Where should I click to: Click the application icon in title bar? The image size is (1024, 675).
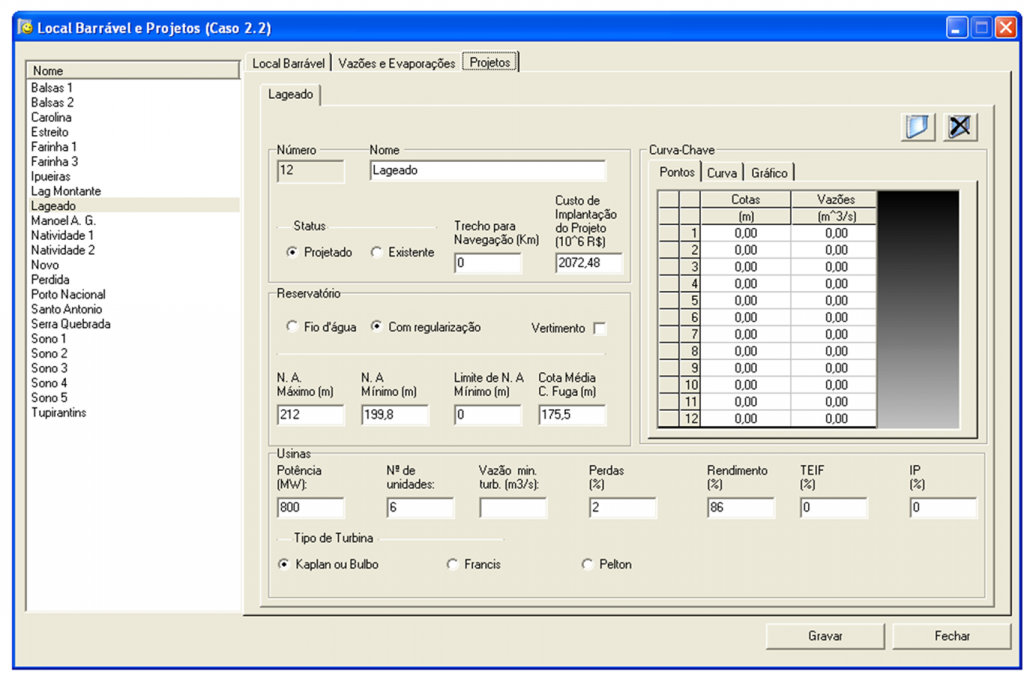(25, 27)
